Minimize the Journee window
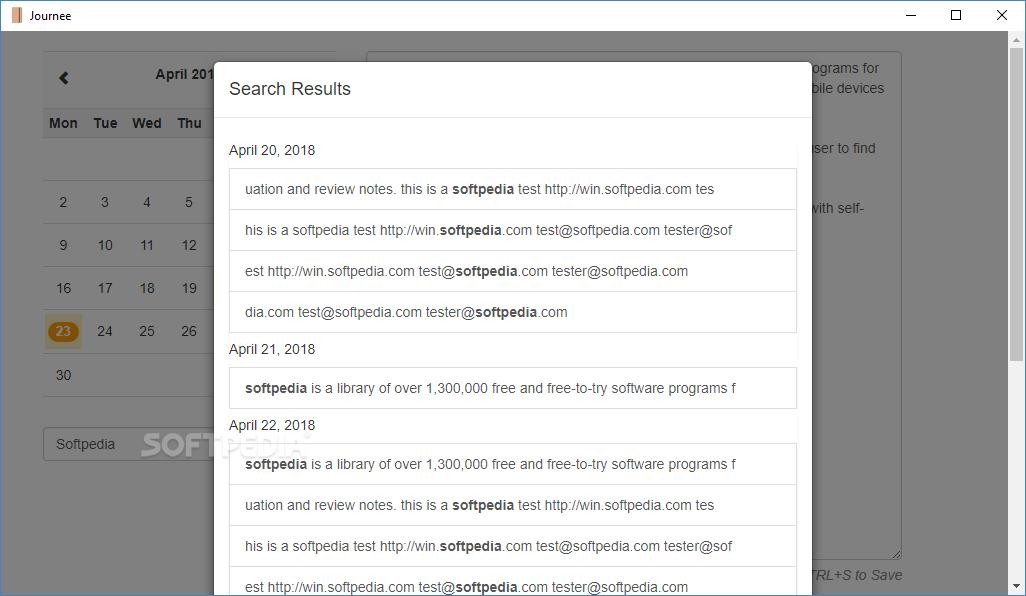 (x=911, y=15)
